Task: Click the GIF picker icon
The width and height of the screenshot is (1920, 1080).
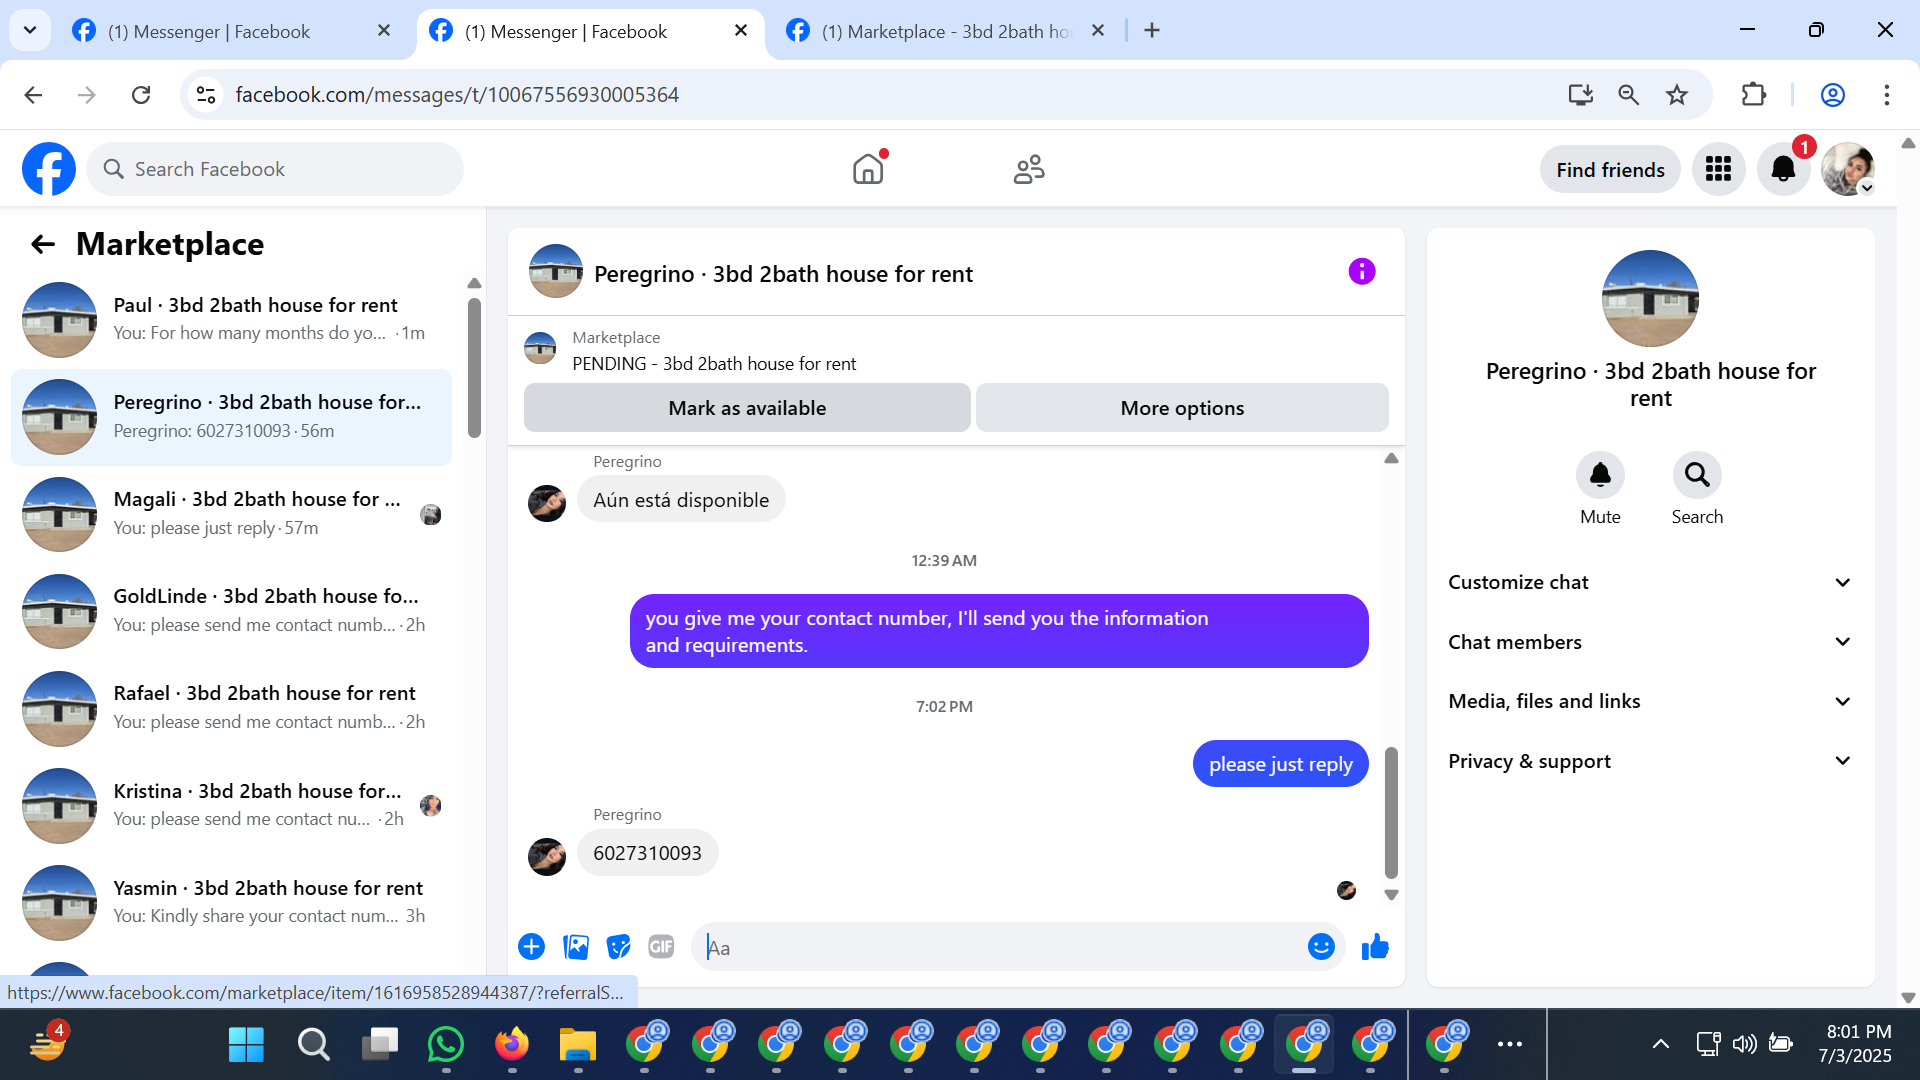Action: 661,946
